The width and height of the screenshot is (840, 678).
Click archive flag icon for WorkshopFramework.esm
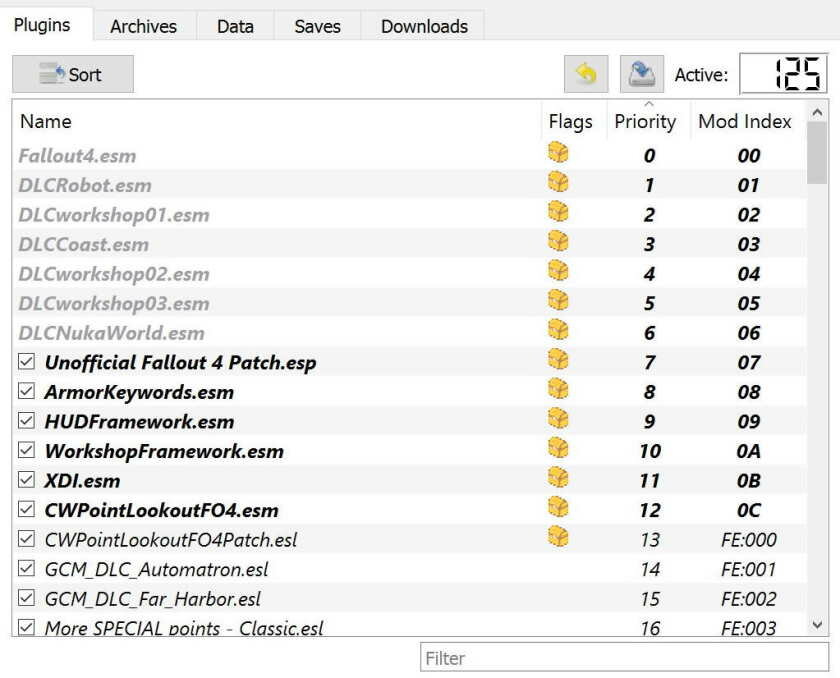(558, 448)
